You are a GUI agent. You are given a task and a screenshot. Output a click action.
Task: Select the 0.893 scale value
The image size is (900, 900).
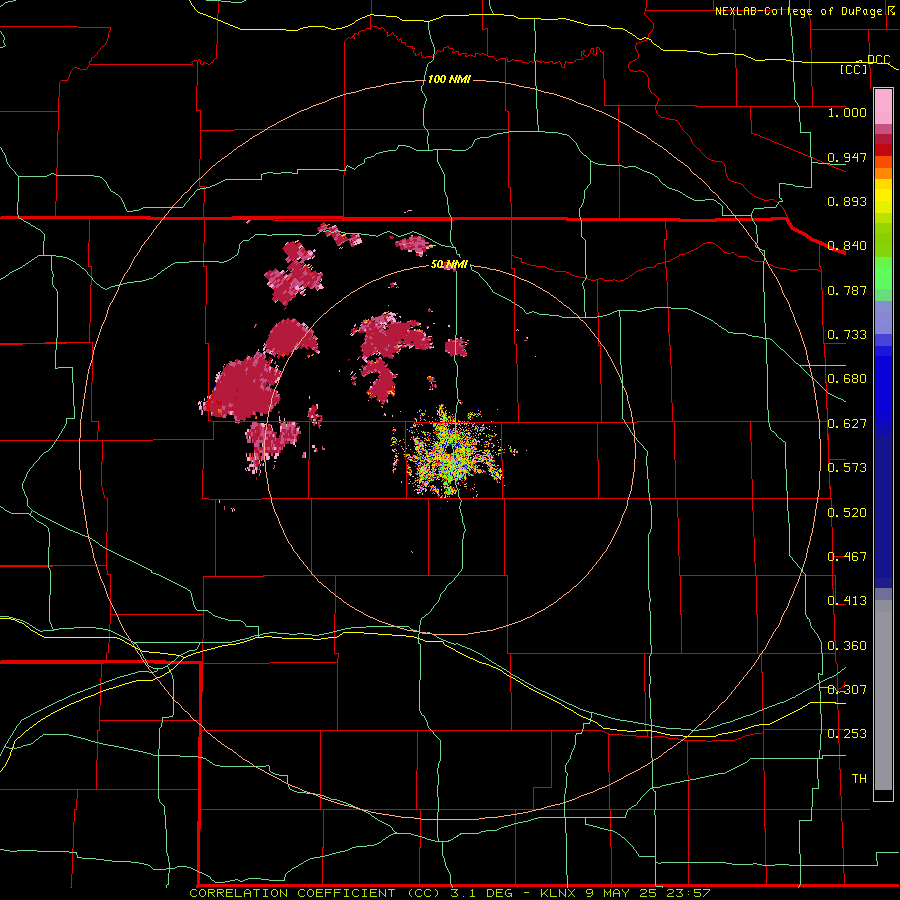pyautogui.click(x=847, y=201)
